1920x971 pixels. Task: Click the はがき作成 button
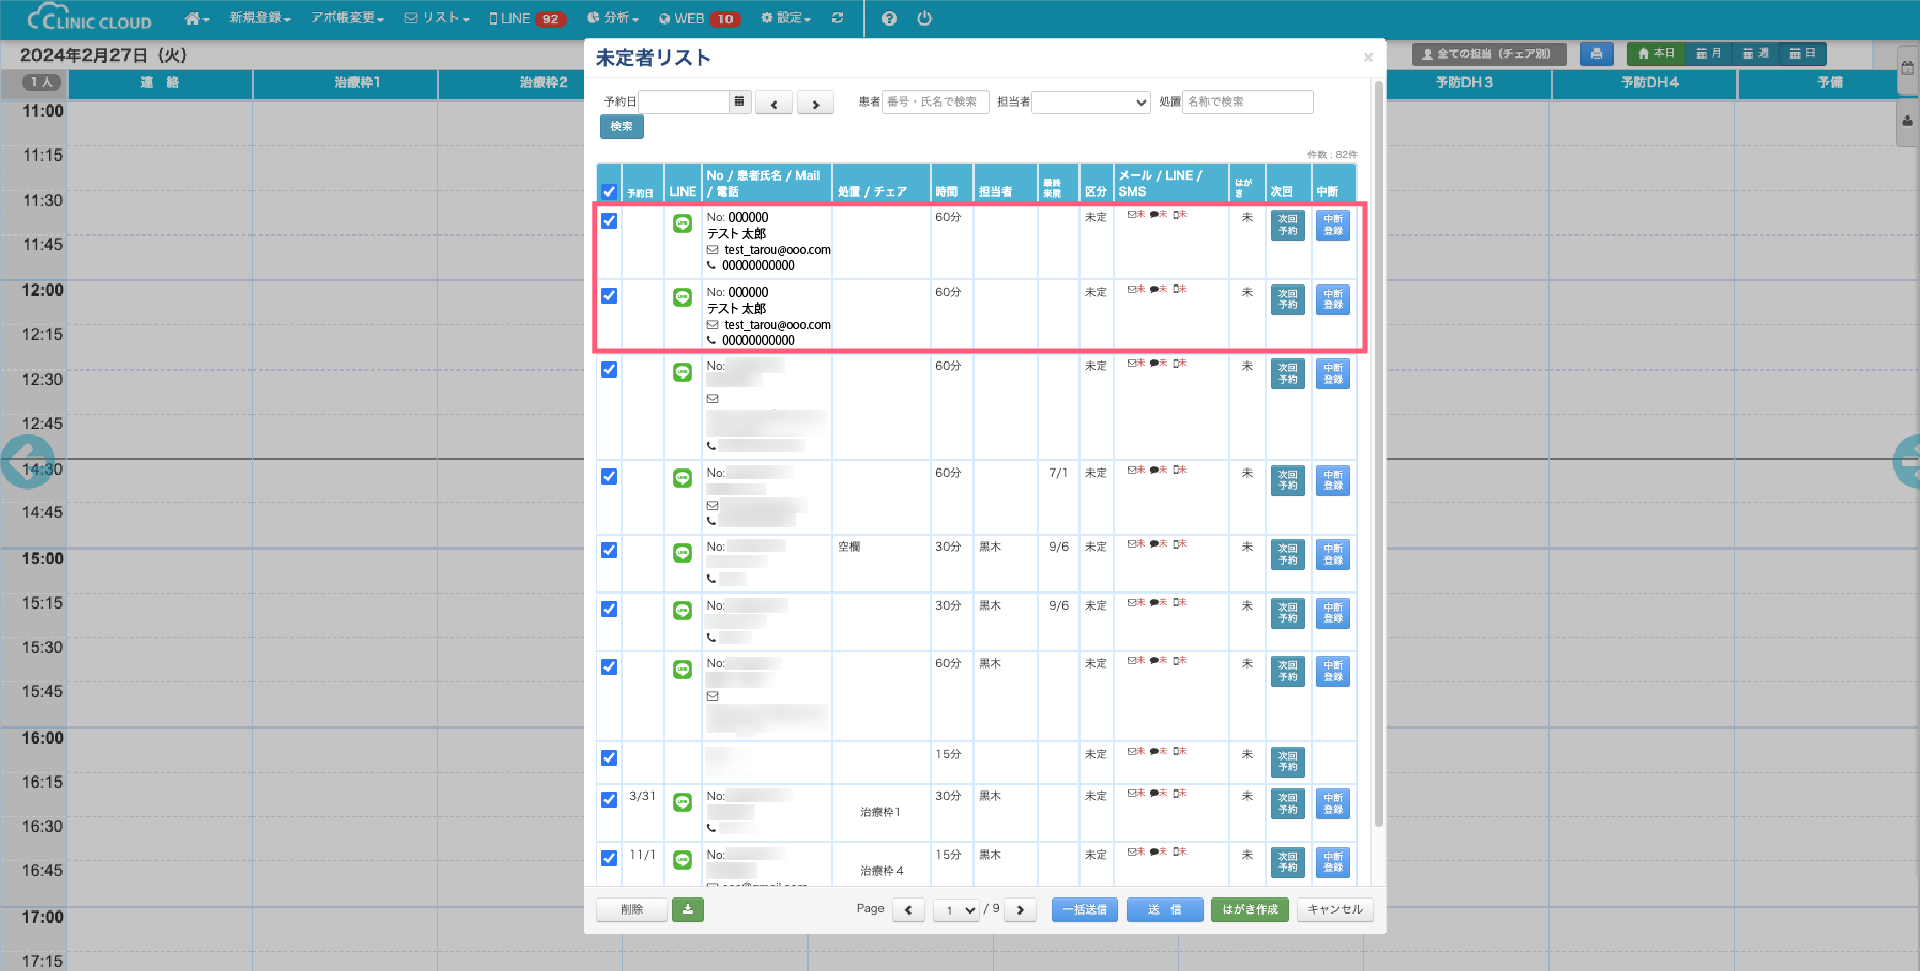1250,910
